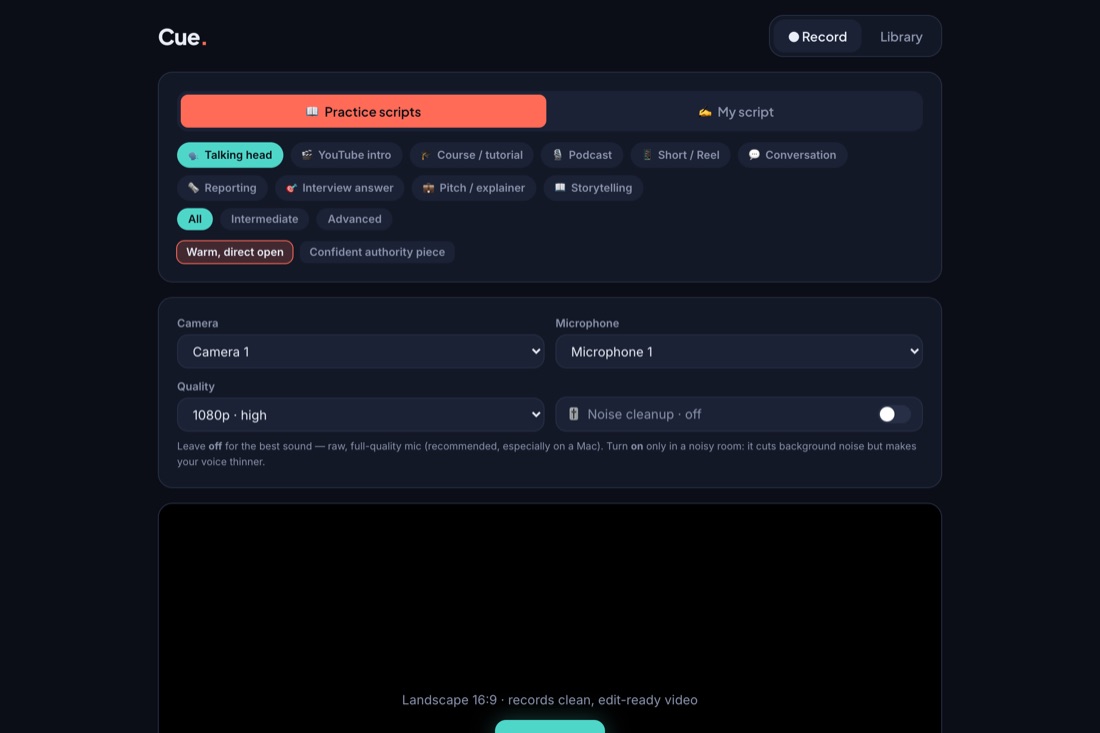Click the phone icon on Short / Reel

click(x=647, y=155)
